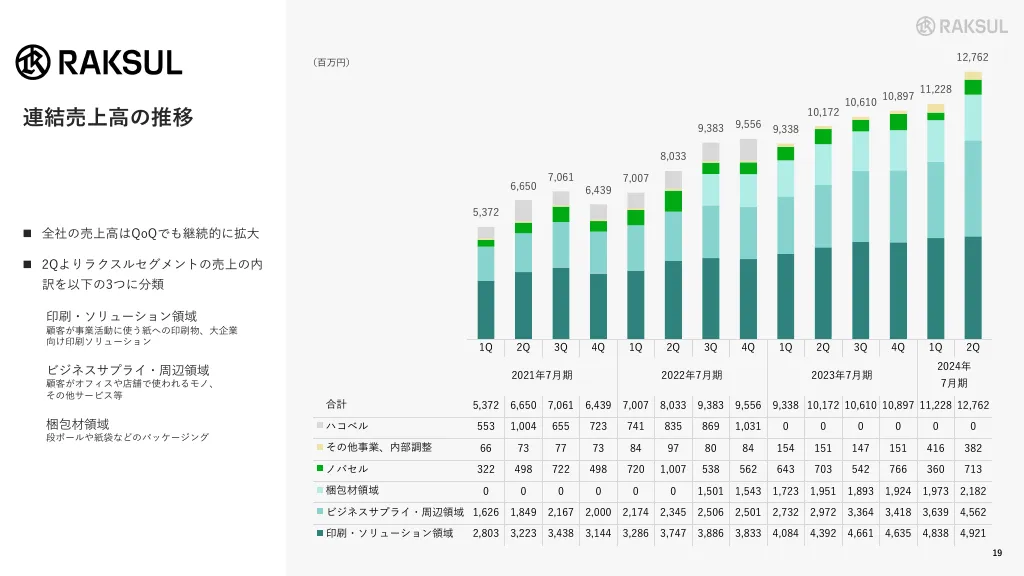
Task: Click the その他事業、内部調整 legend color square
Action: click(x=320, y=447)
